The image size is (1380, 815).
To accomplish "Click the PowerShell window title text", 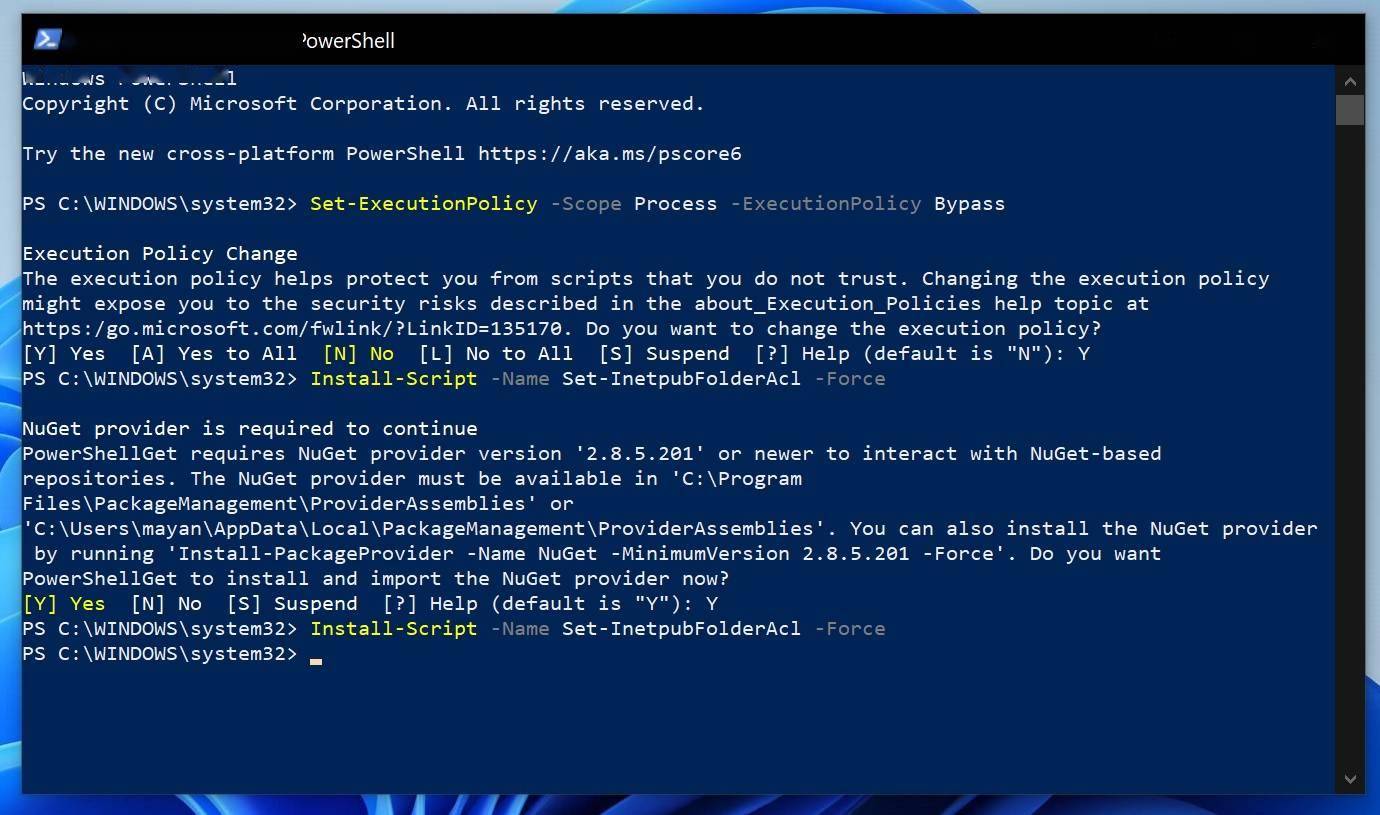I will [347, 41].
